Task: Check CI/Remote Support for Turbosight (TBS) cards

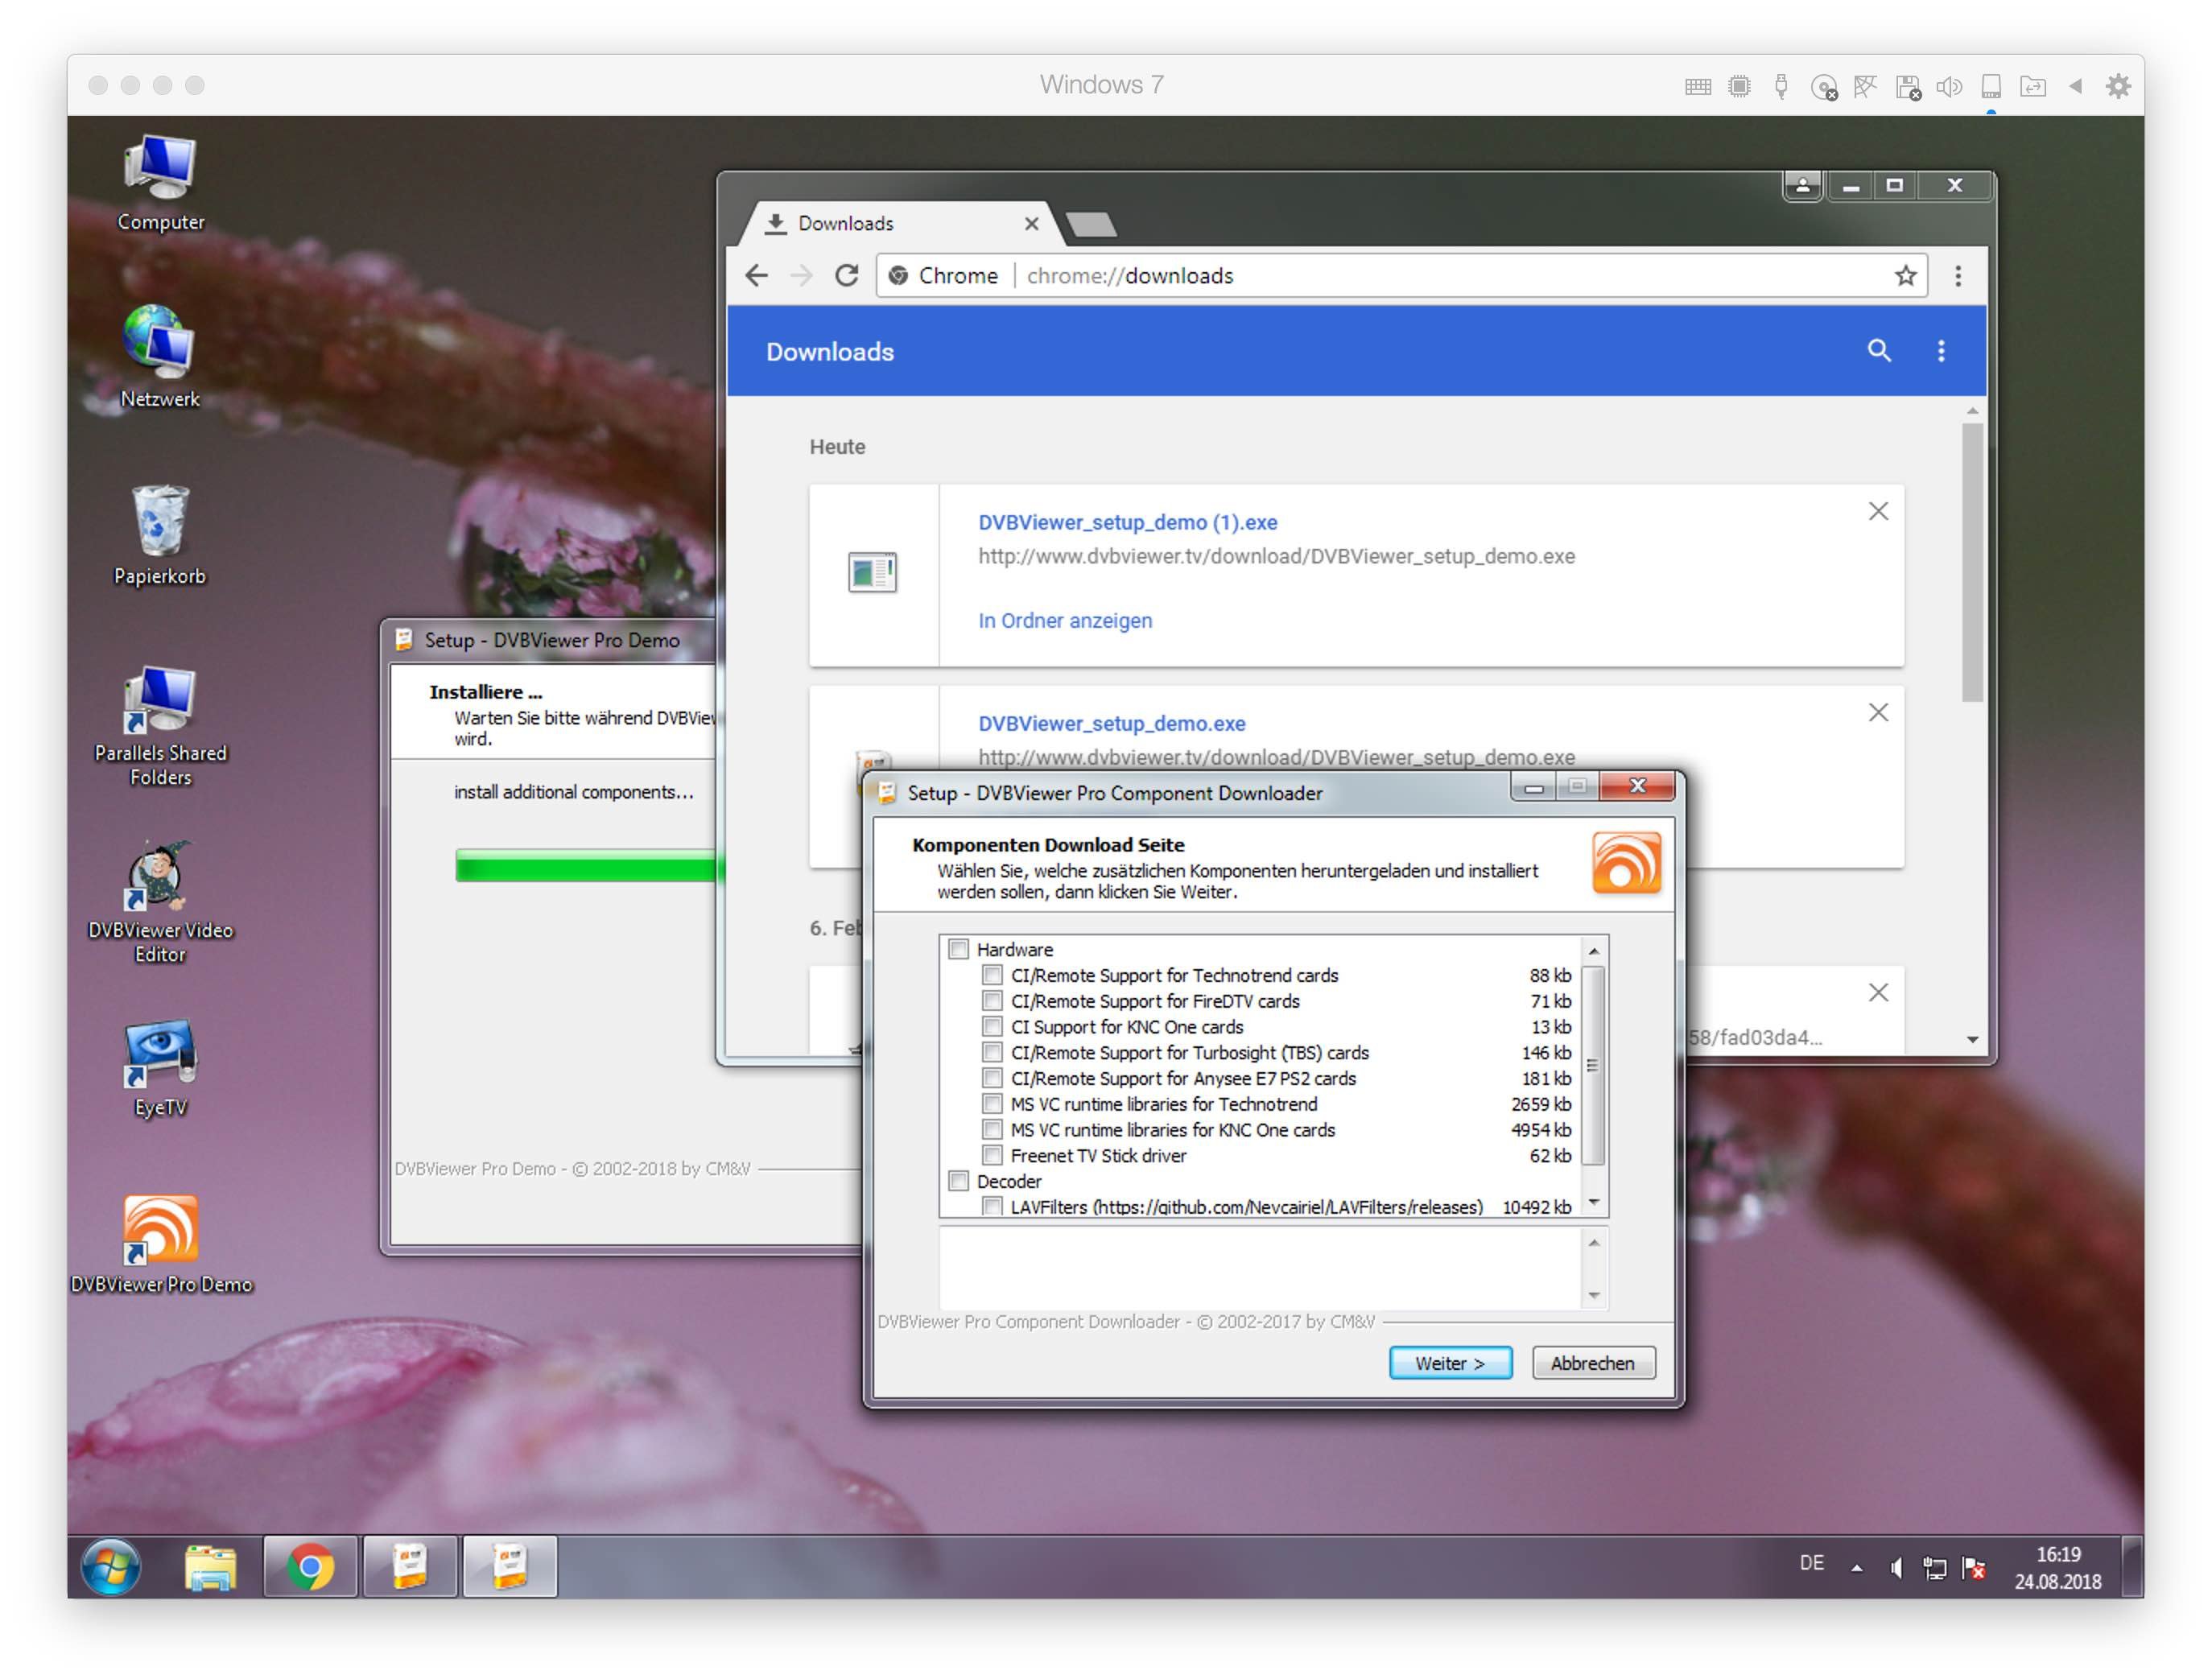Action: pyautogui.click(x=993, y=1052)
